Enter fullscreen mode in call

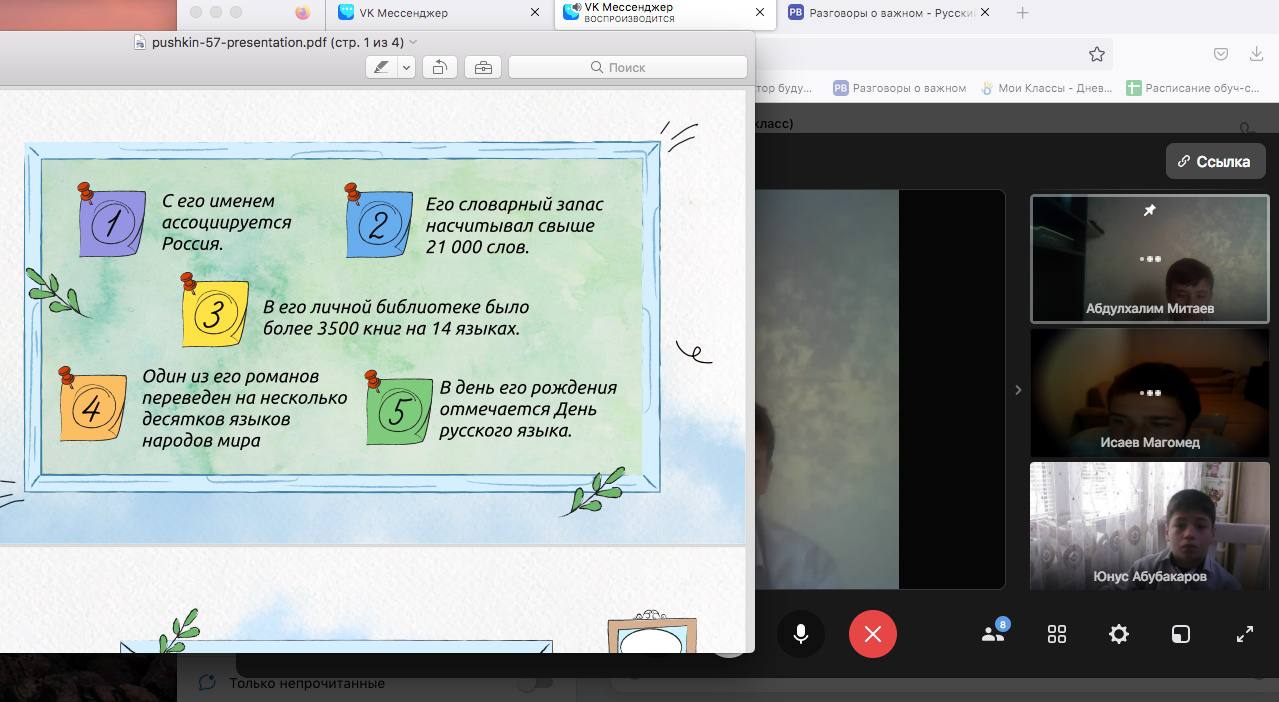1245,634
